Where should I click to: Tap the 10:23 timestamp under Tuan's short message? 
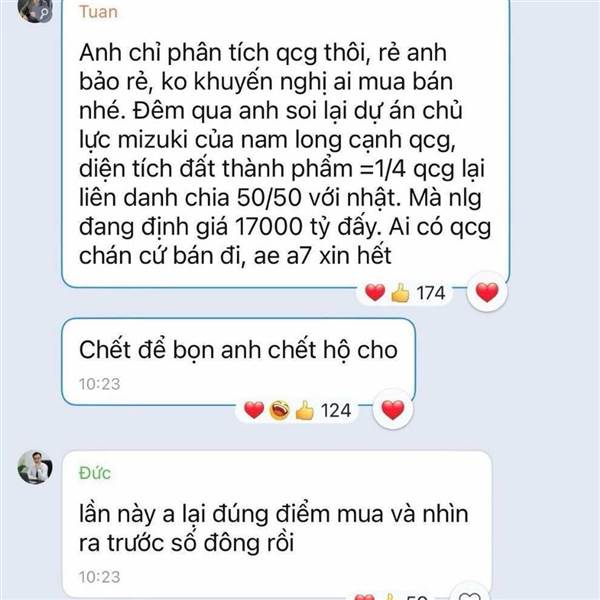(x=99, y=384)
